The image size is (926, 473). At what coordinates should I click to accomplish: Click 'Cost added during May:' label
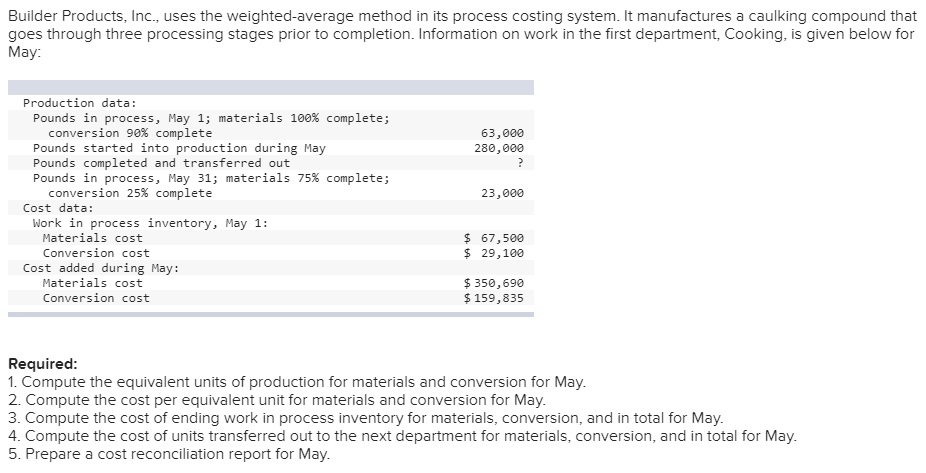(101, 268)
